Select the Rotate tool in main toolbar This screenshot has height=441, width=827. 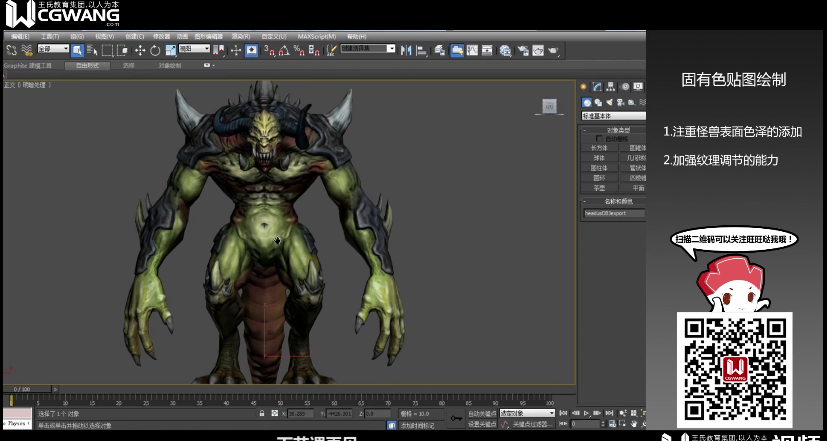(155, 49)
